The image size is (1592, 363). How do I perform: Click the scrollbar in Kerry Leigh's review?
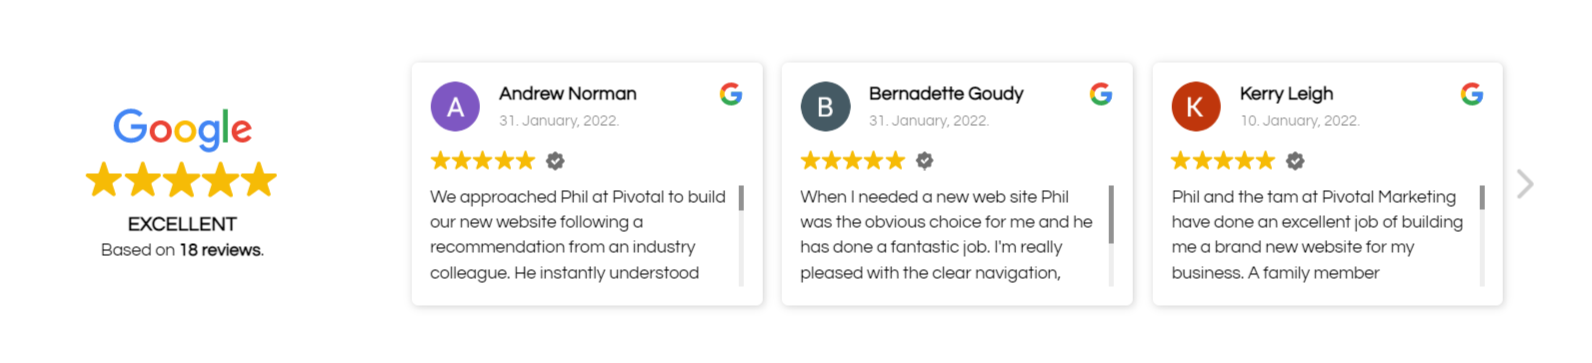(x=1482, y=236)
